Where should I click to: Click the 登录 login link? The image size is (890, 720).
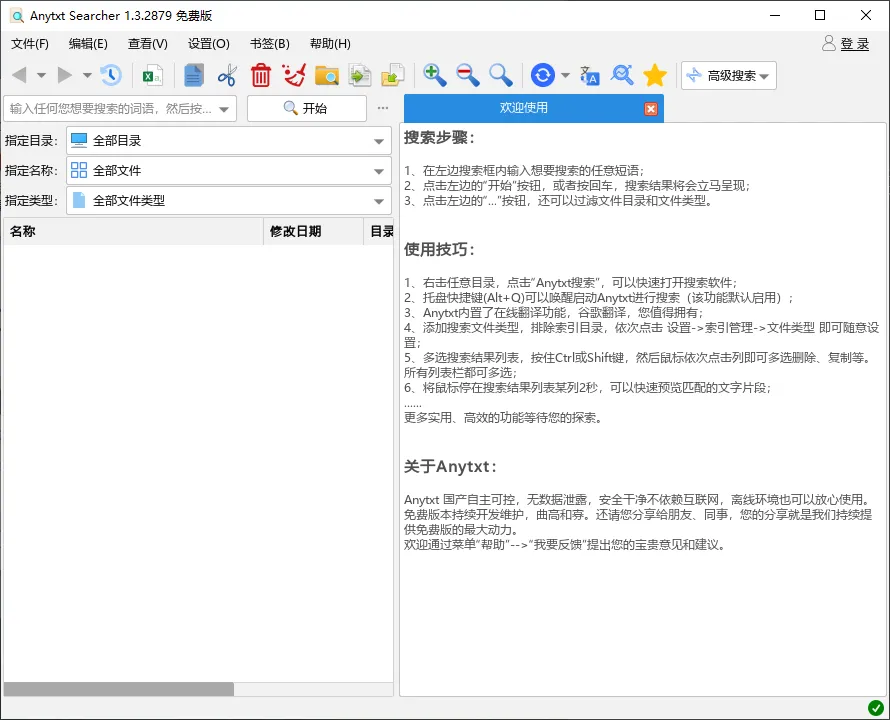click(855, 44)
